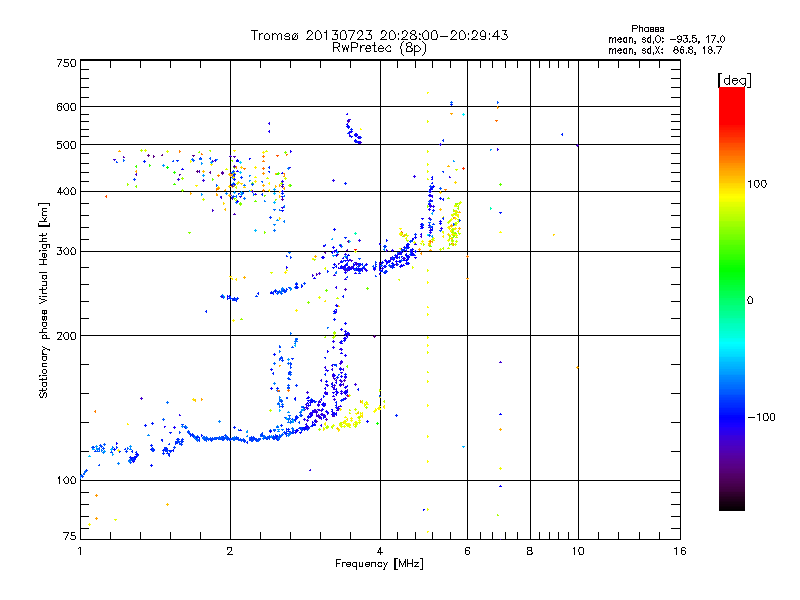The width and height of the screenshot is (800, 600).
Task: Click the '1' frequency tick label
Action: pos(80,551)
